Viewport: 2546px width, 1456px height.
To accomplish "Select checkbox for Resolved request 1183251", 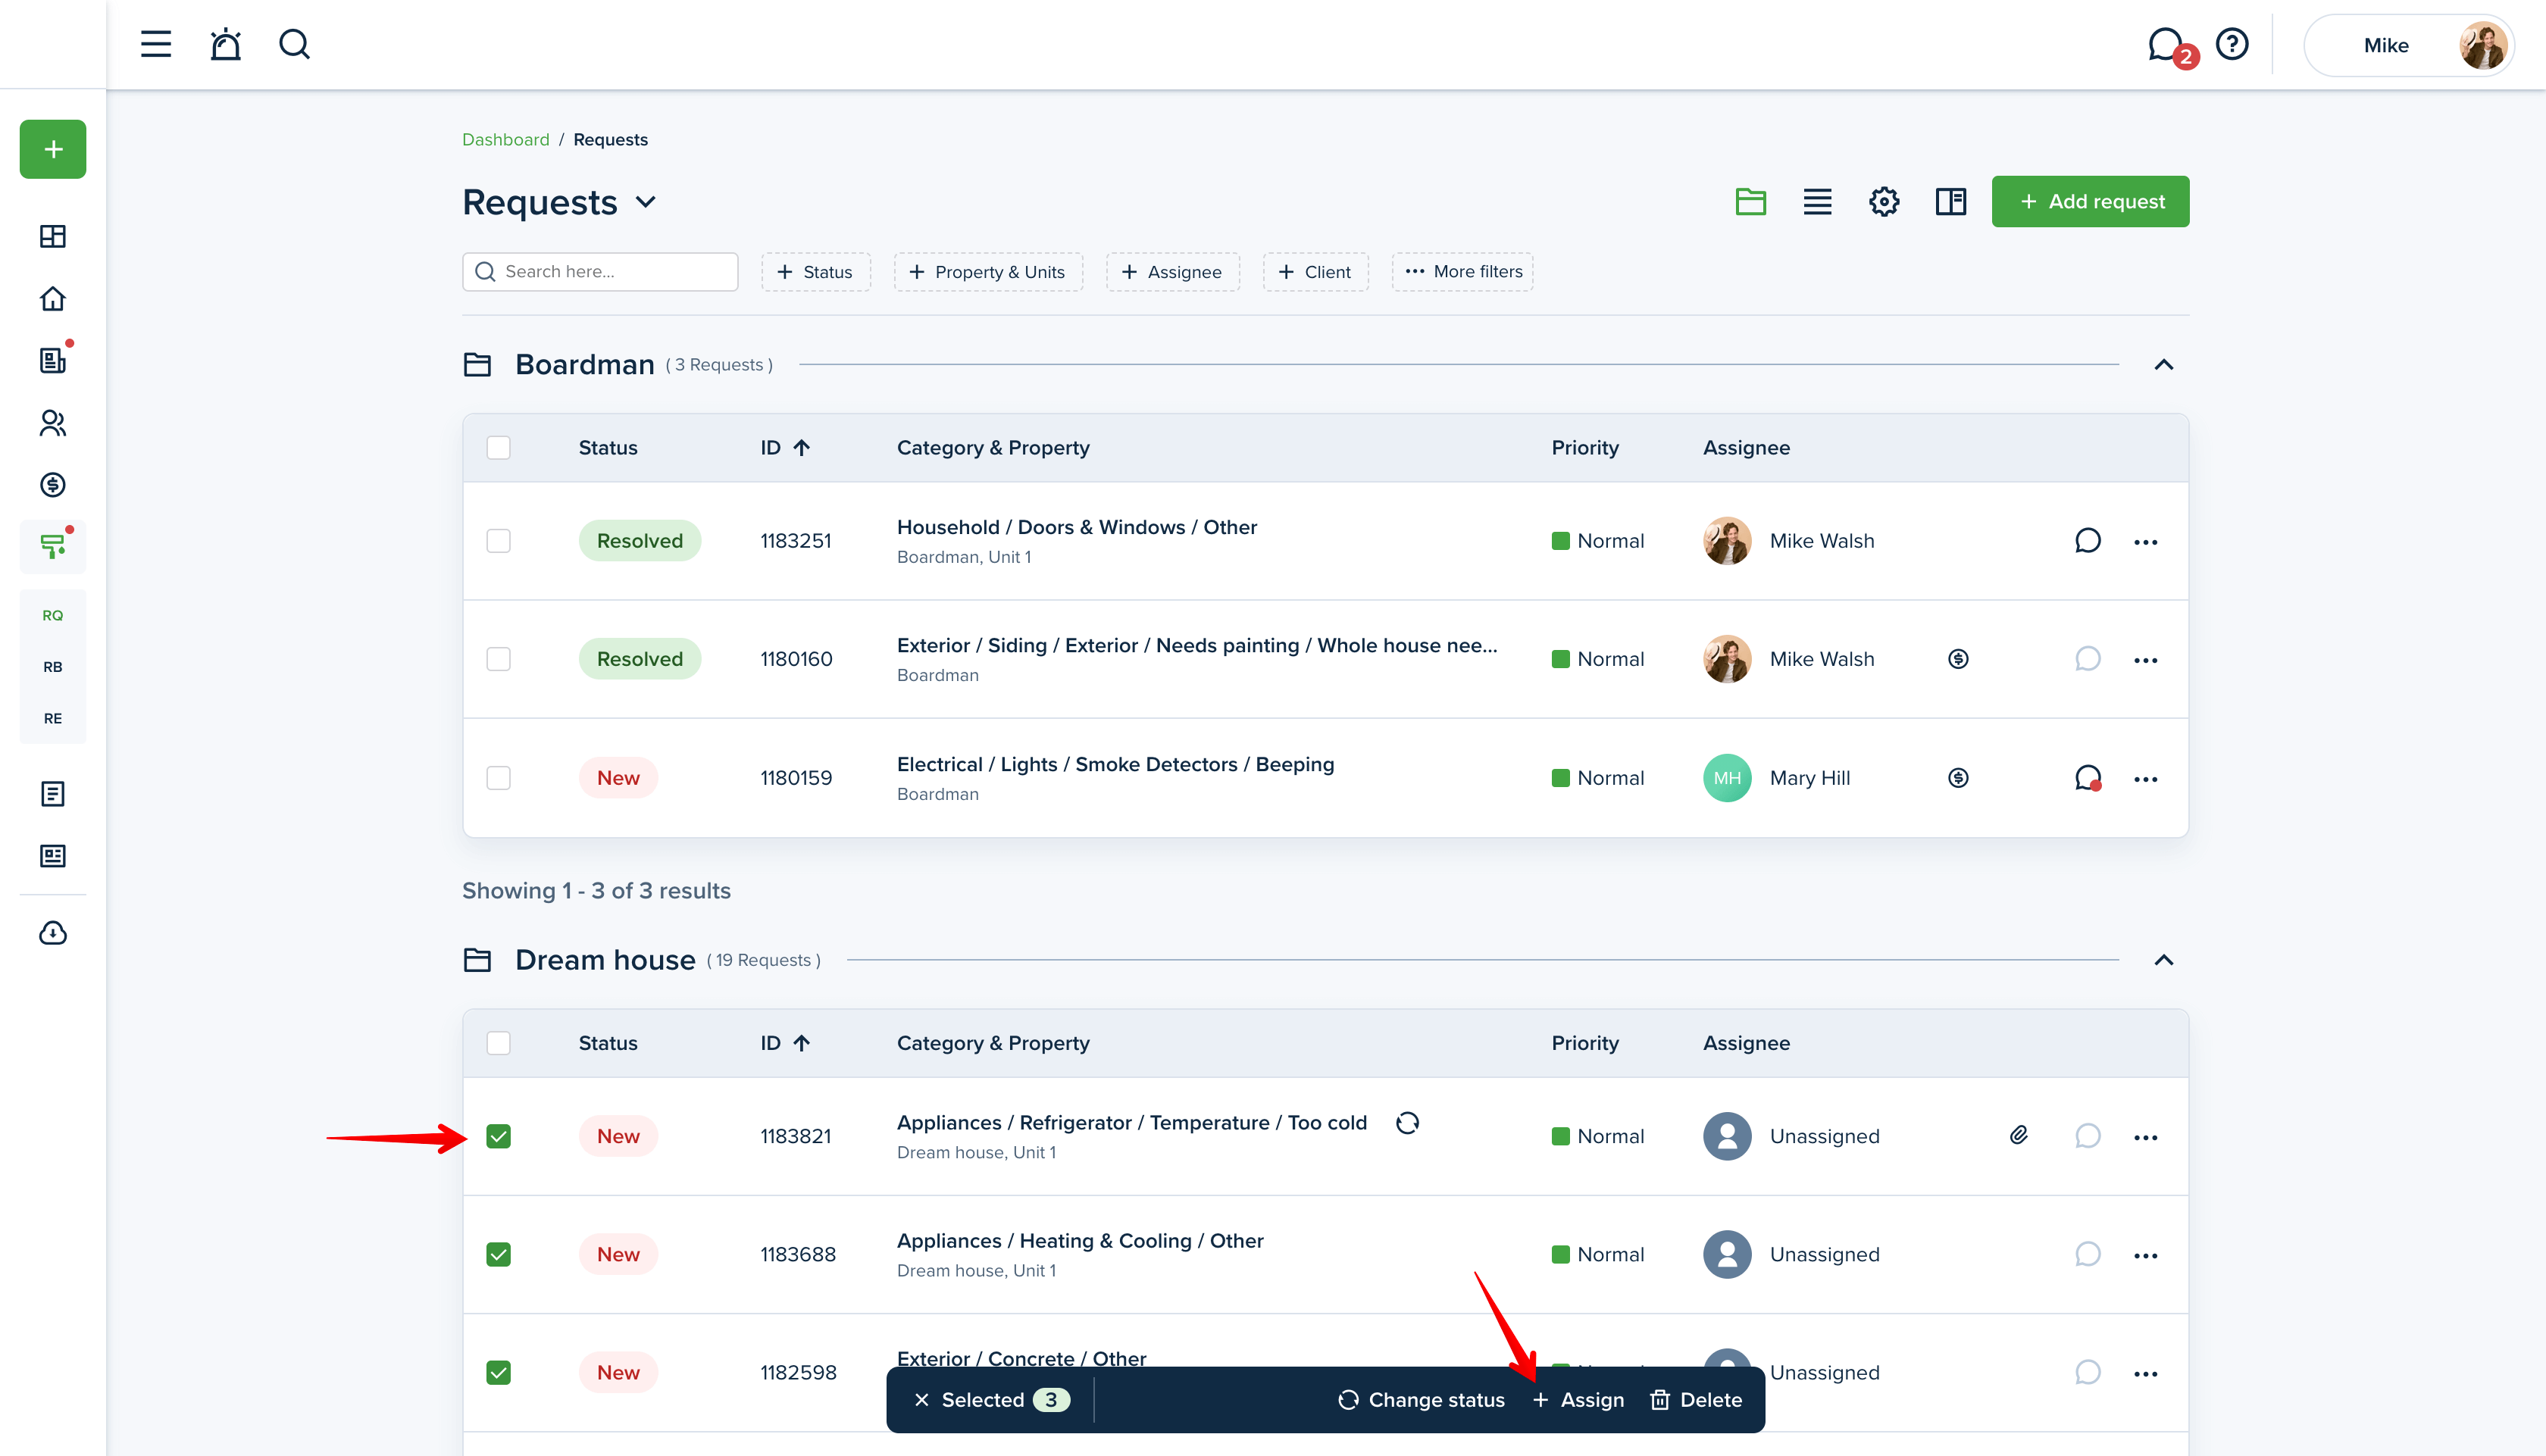I will coord(498,541).
